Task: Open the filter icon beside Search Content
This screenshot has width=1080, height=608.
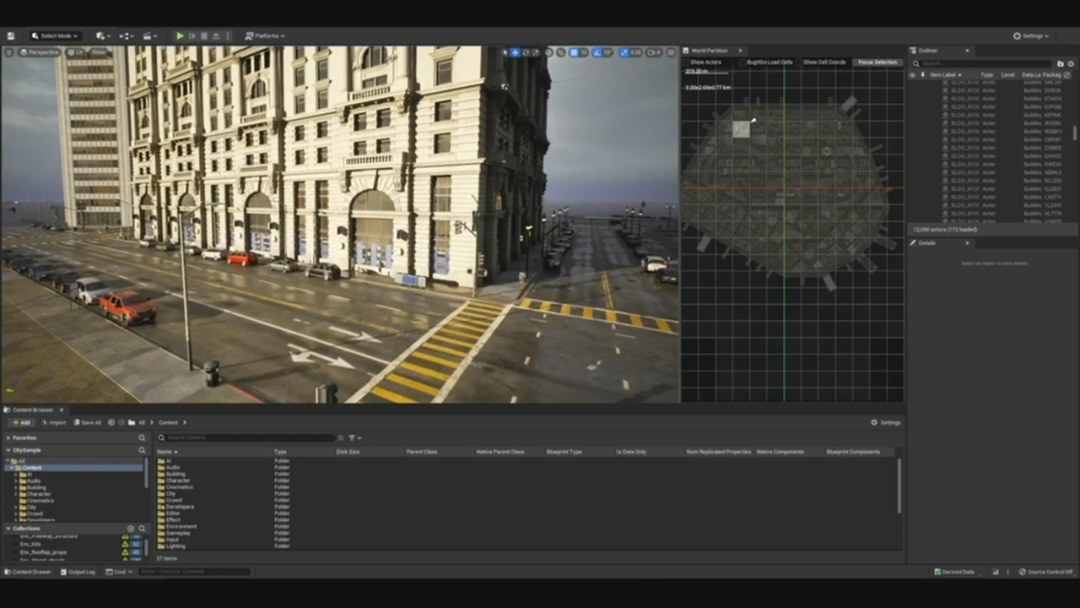Action: [x=351, y=437]
